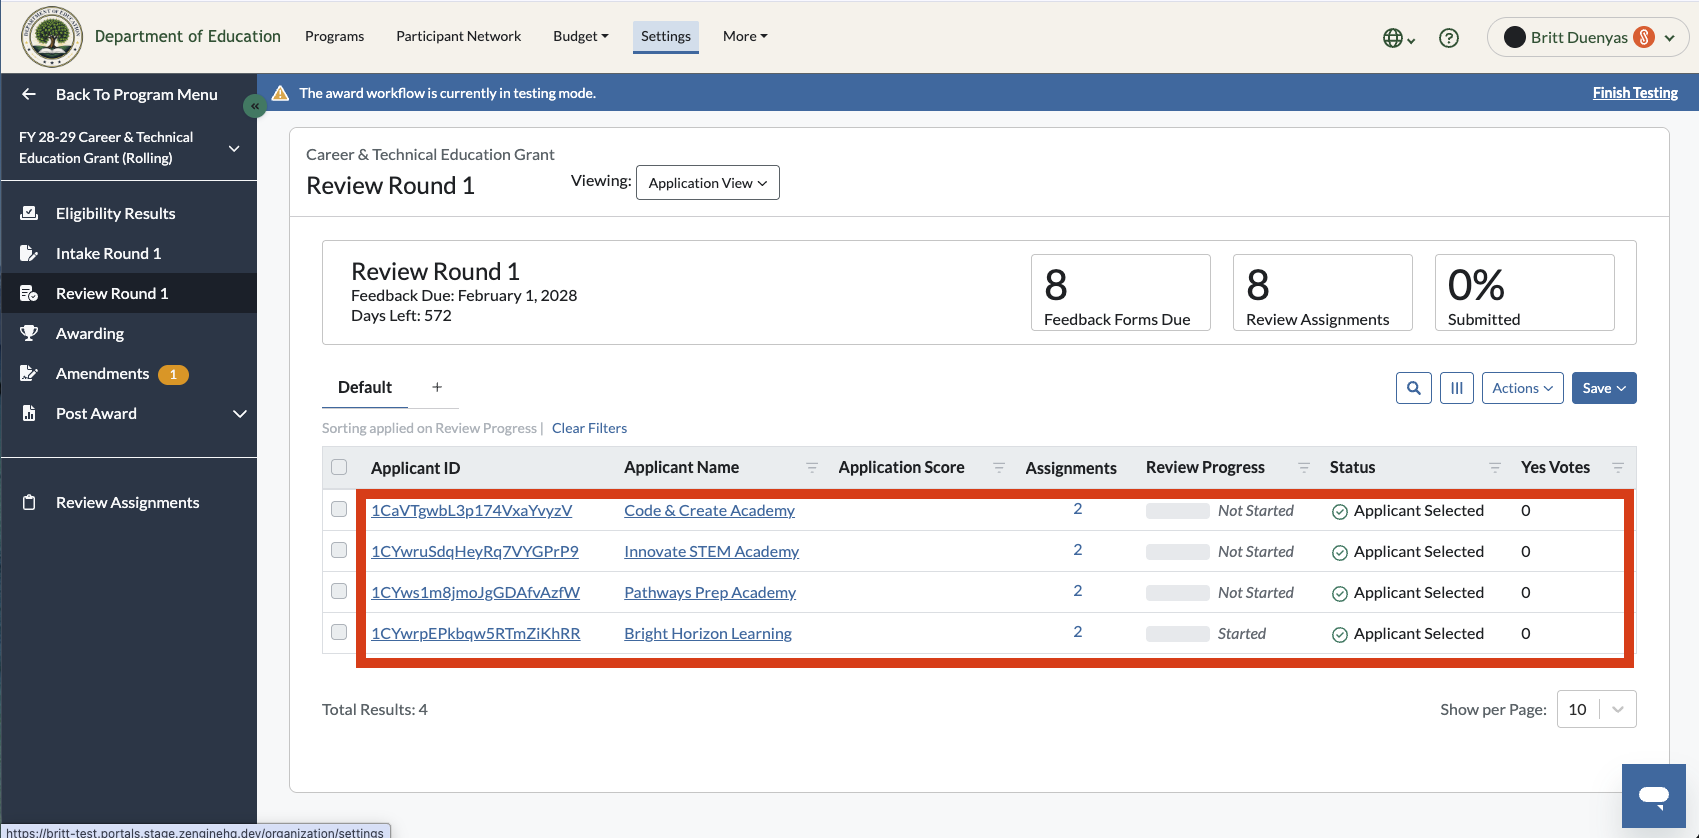Screen dimensions: 1699x838
Task: Click the Amendments edit icon
Action: [x=29, y=373]
